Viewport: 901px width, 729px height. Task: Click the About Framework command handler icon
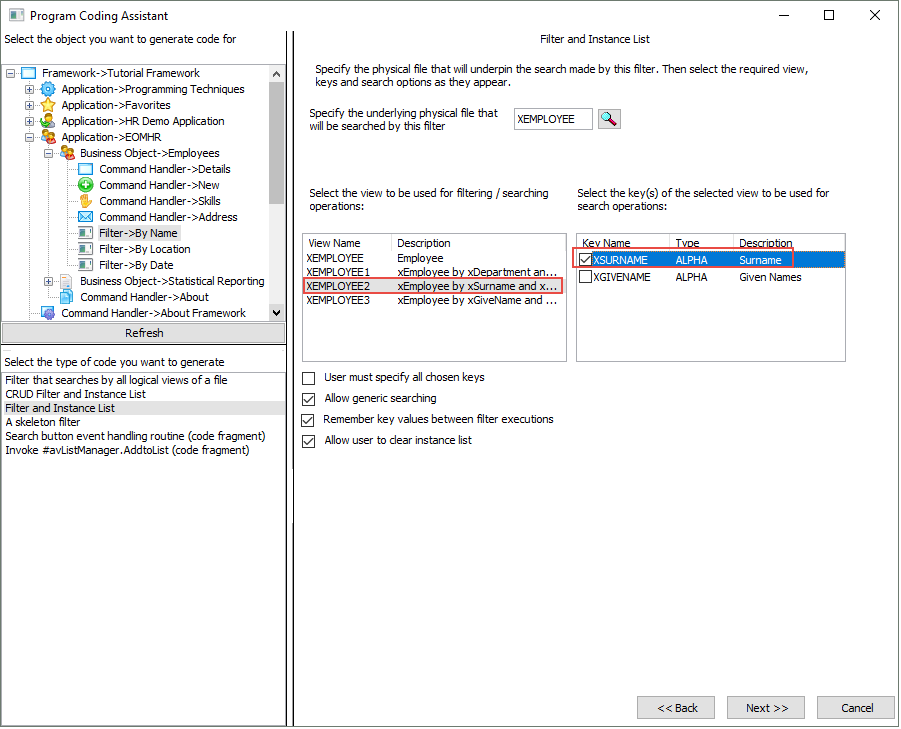pyautogui.click(x=48, y=313)
